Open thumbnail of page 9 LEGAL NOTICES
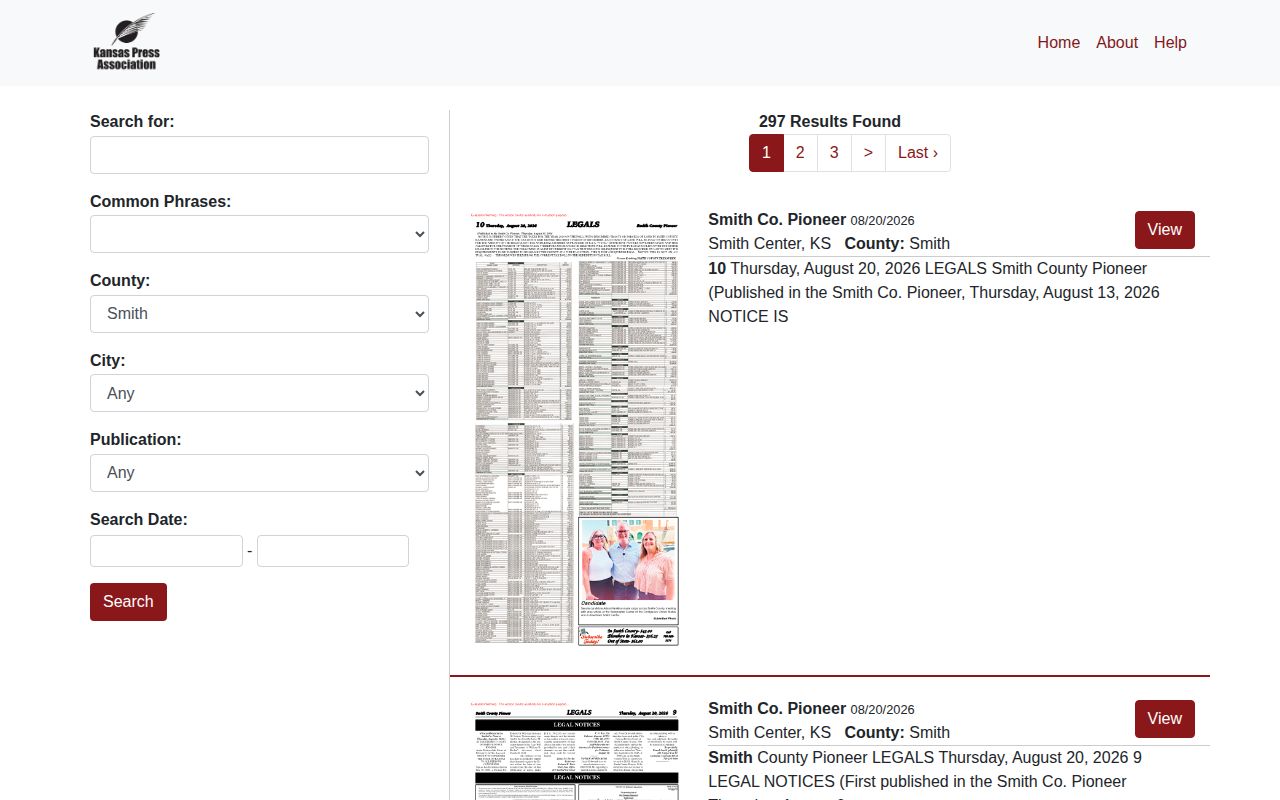 [575, 750]
